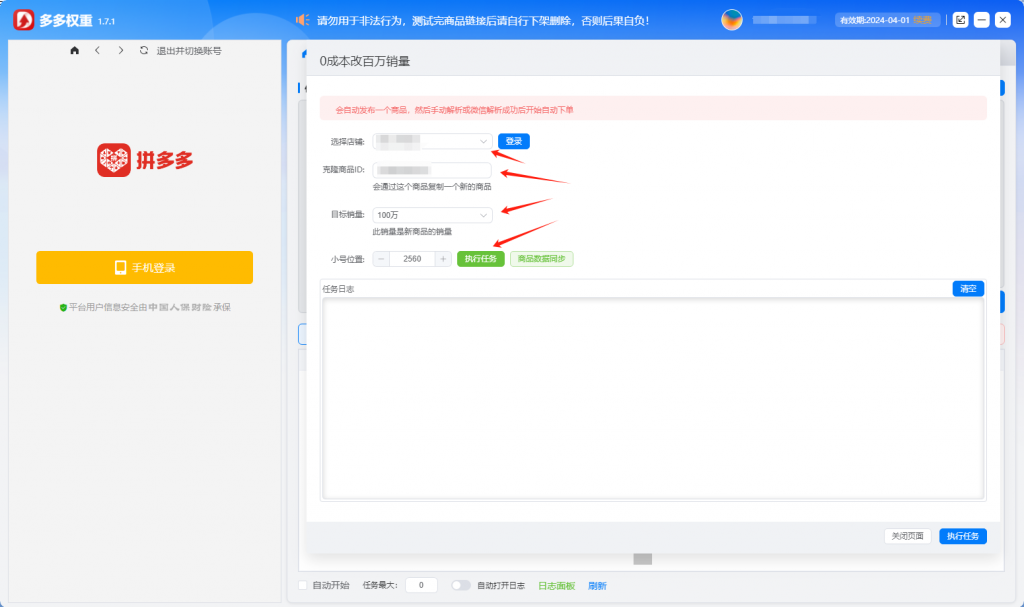Click the phone icon on 手机登录

click(120, 267)
